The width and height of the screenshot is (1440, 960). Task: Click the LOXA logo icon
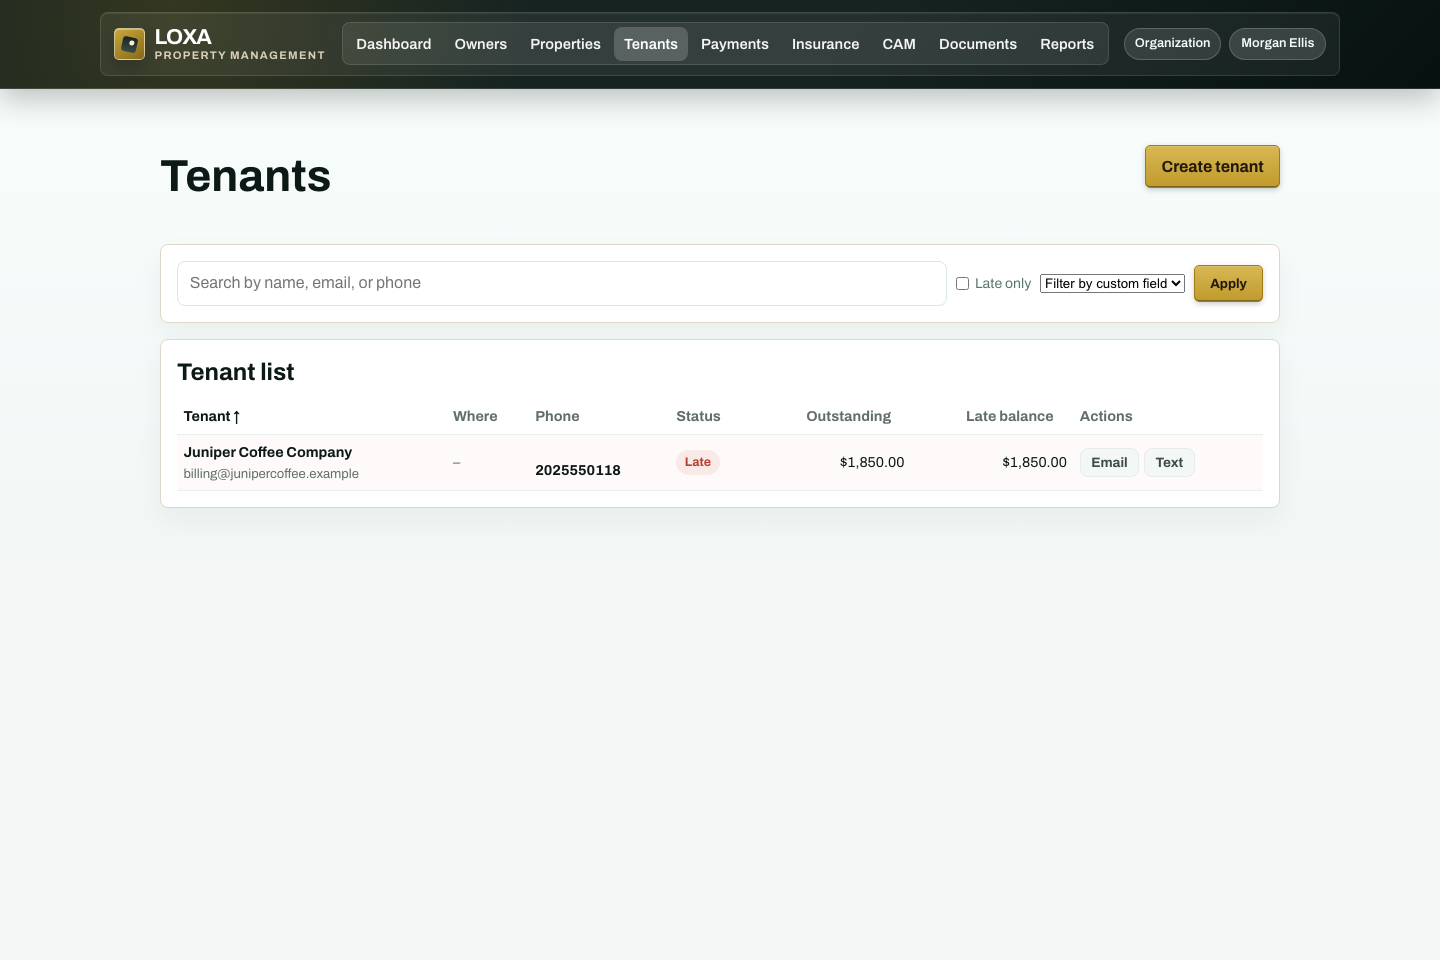click(x=129, y=44)
